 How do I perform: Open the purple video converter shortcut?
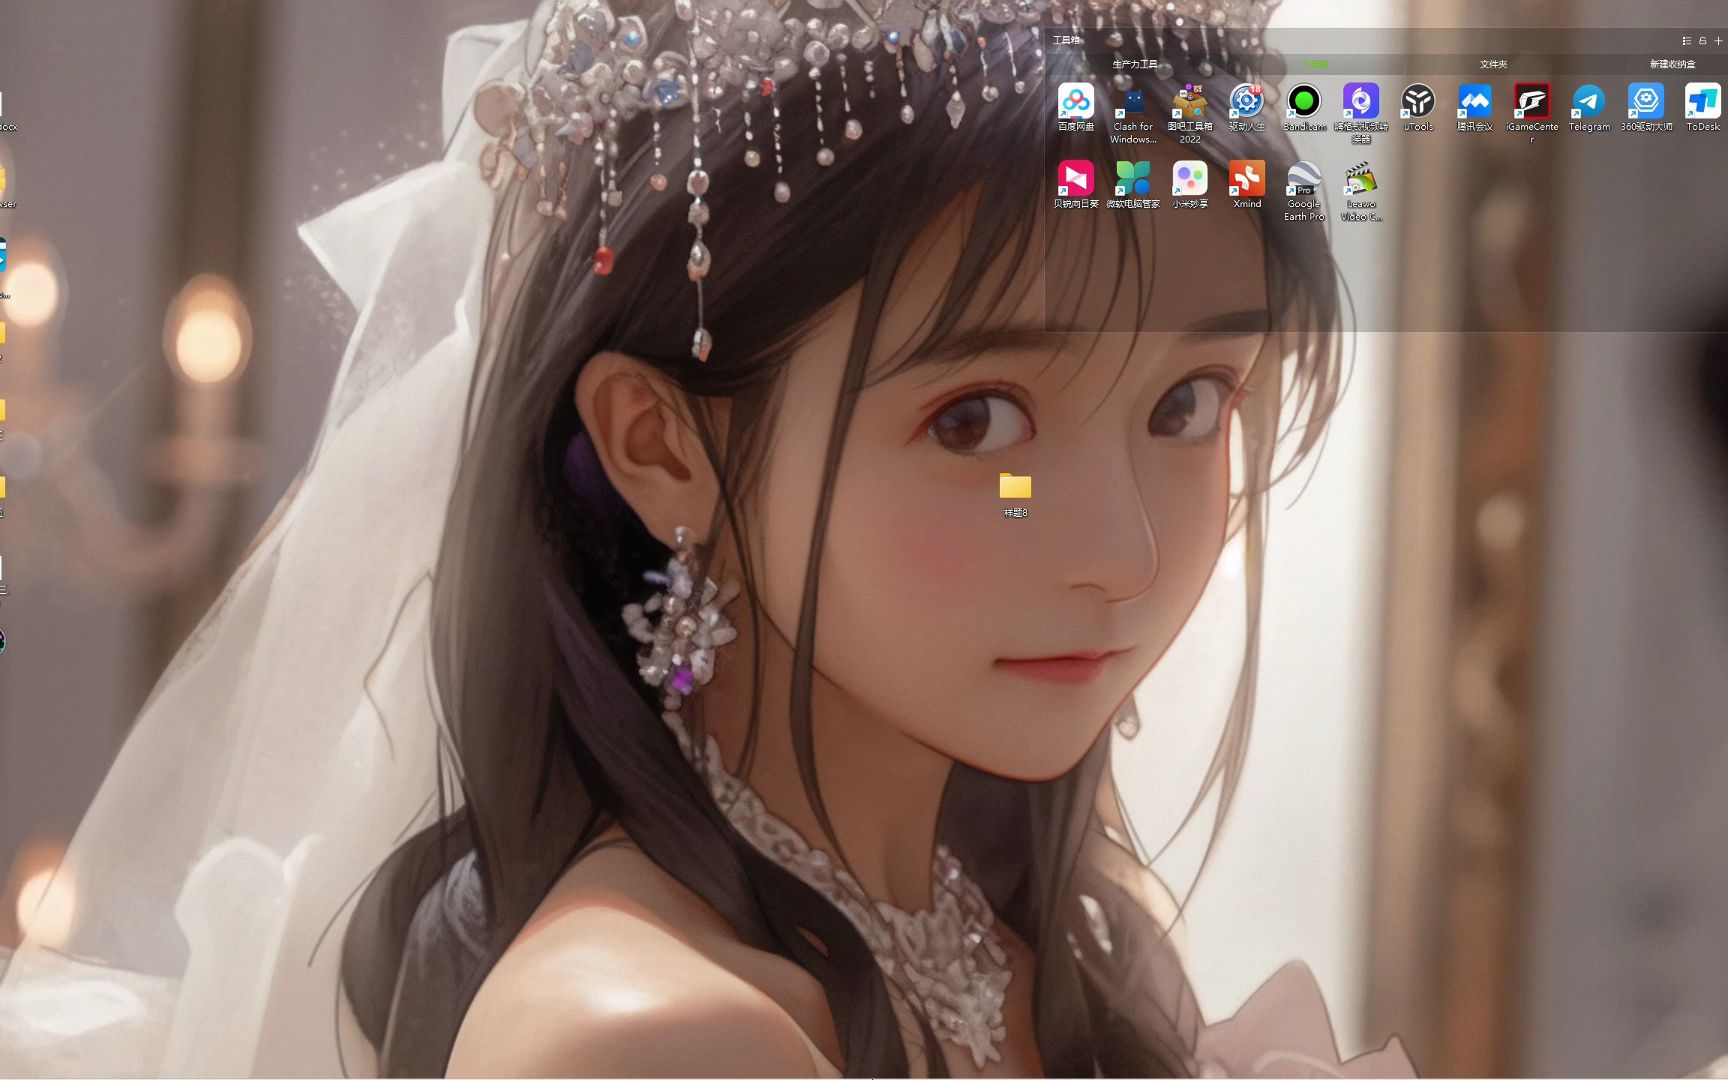(x=1361, y=114)
